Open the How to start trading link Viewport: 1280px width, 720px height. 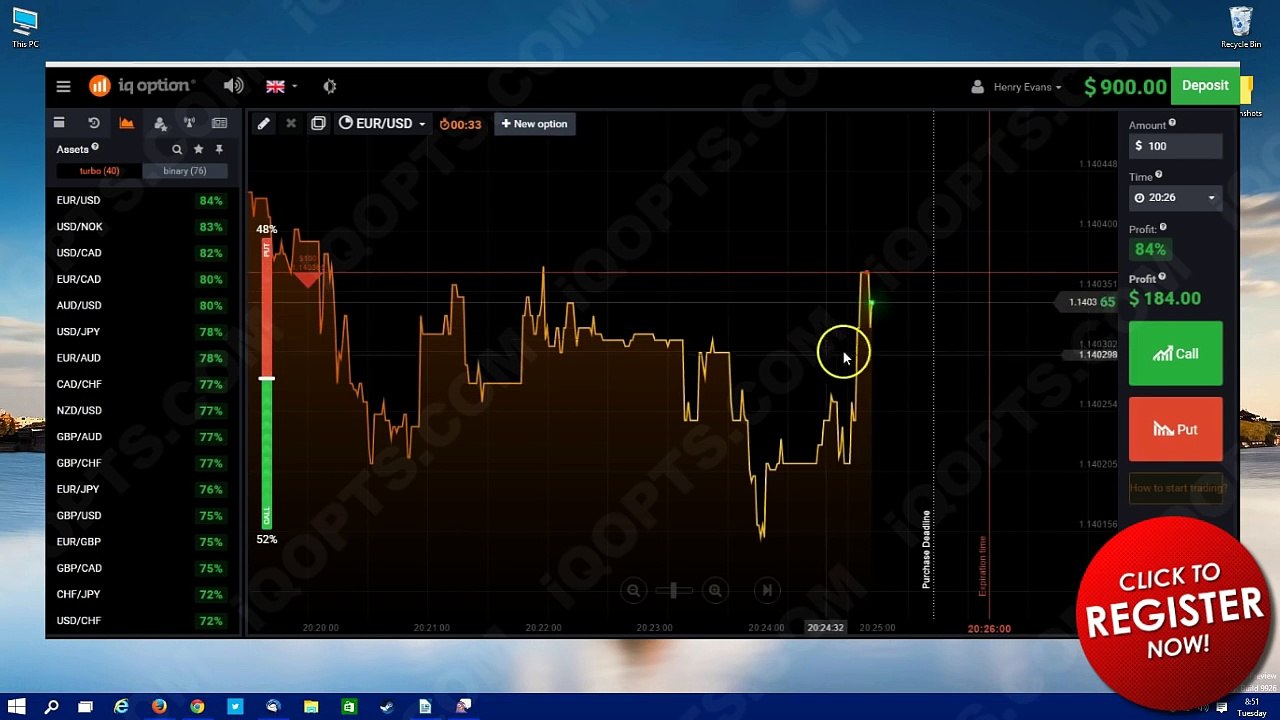click(x=1177, y=488)
